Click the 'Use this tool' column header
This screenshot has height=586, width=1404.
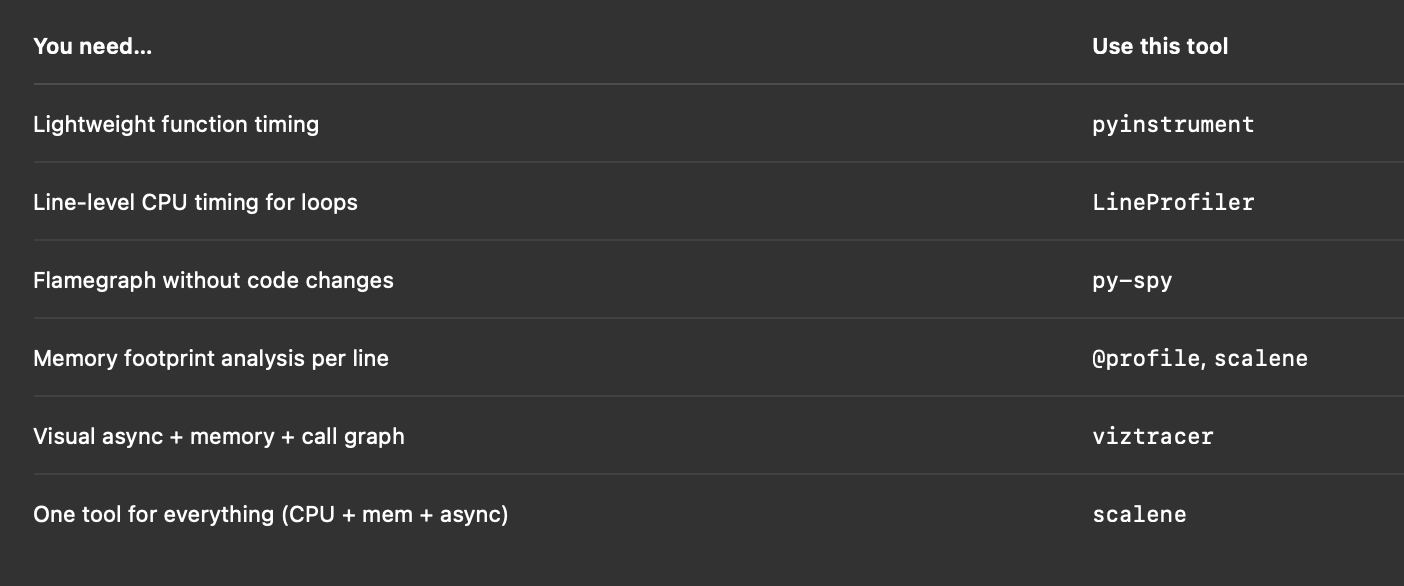1160,46
